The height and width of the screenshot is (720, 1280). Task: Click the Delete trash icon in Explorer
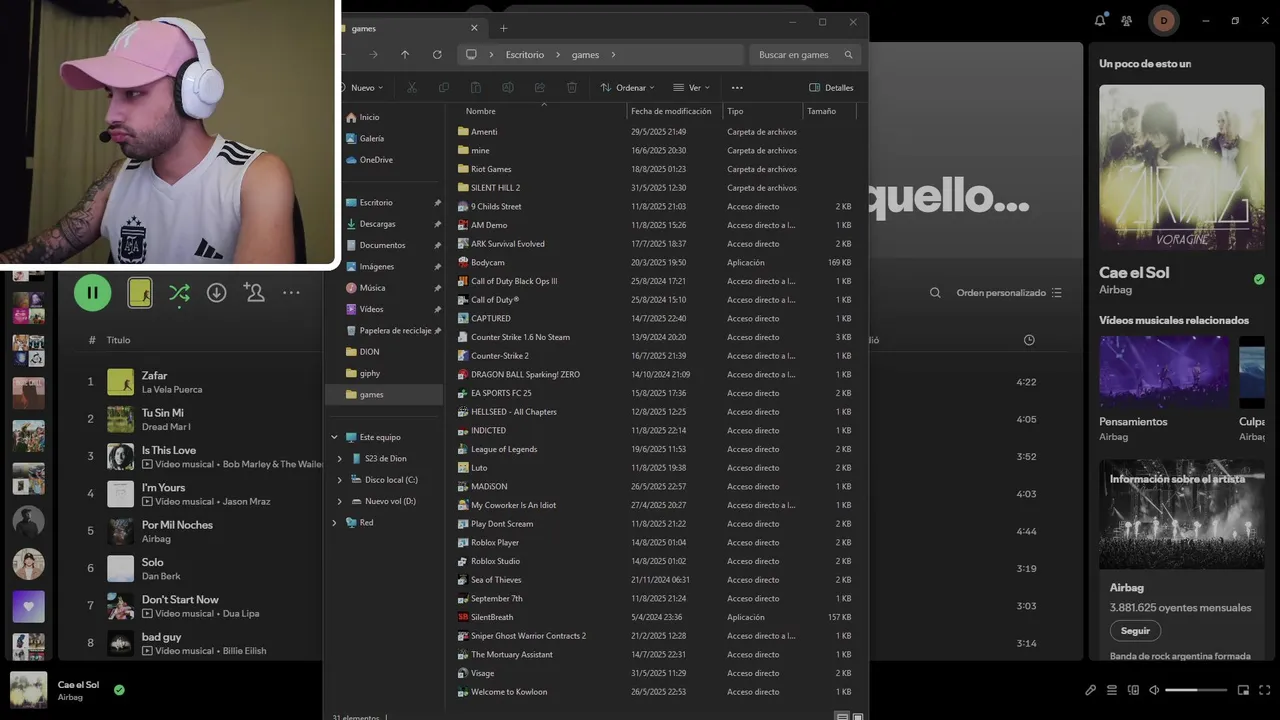click(572, 88)
